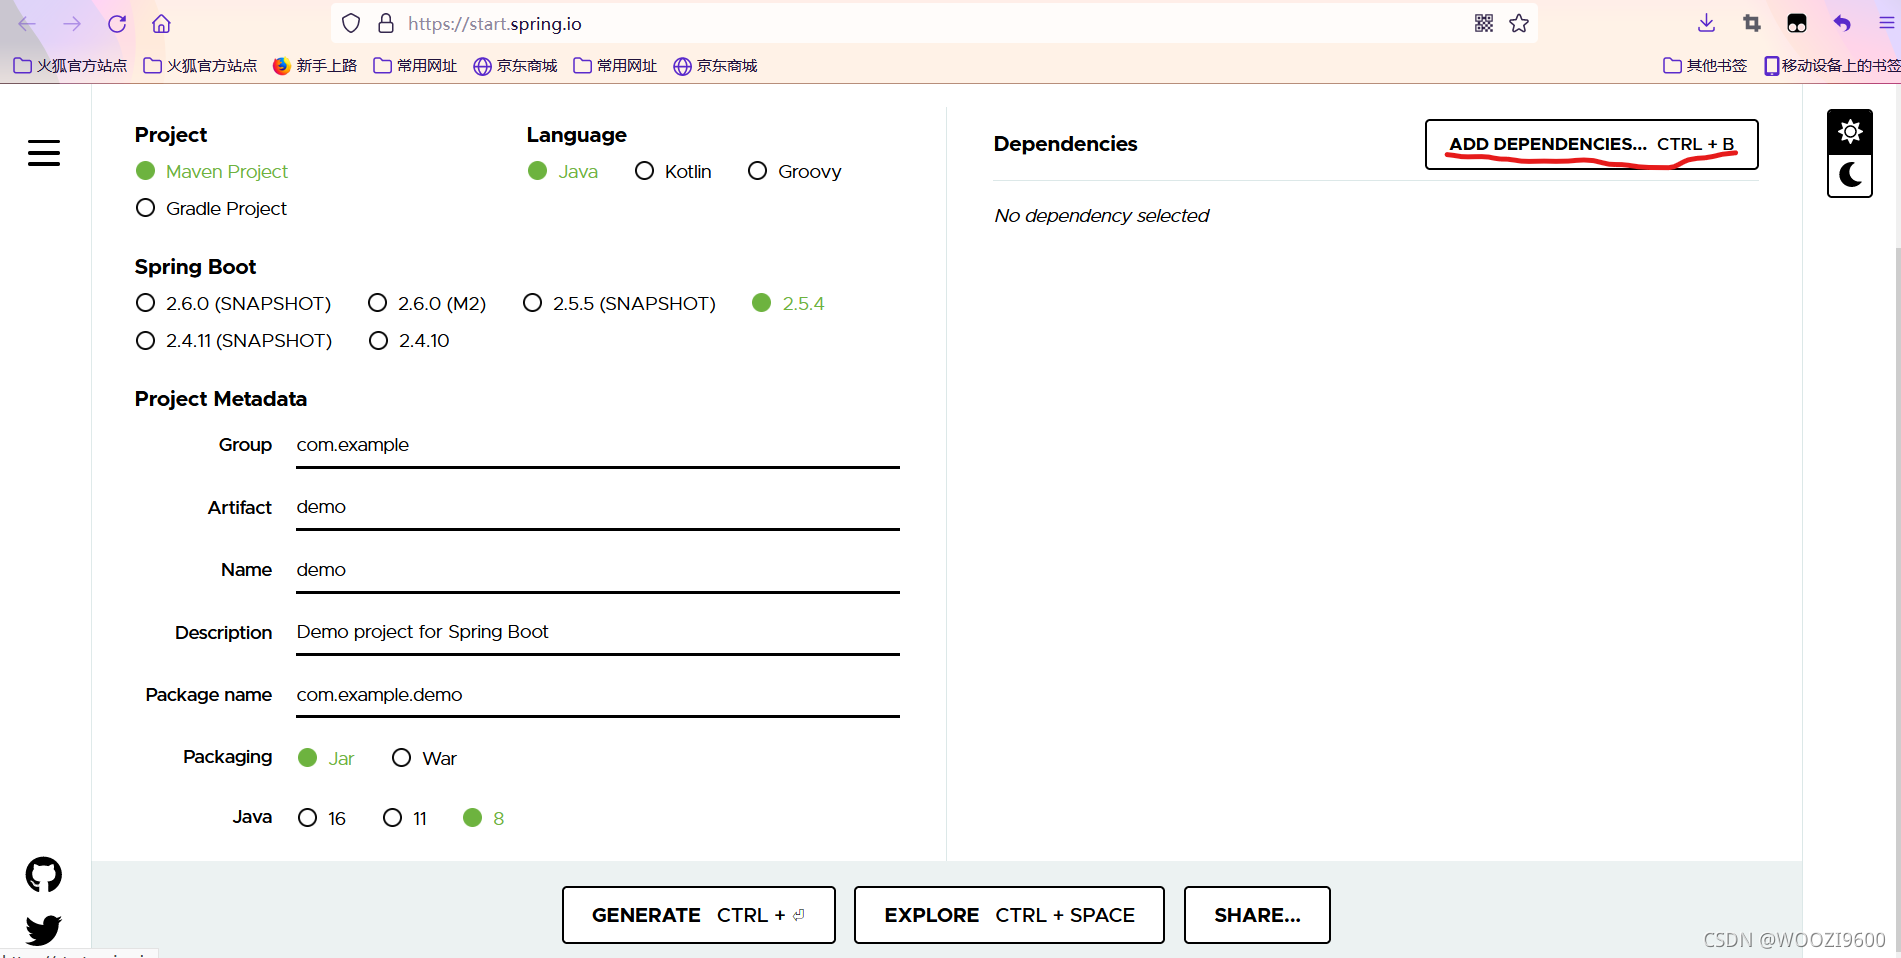
Task: Click the Description input field
Action: pos(598,632)
